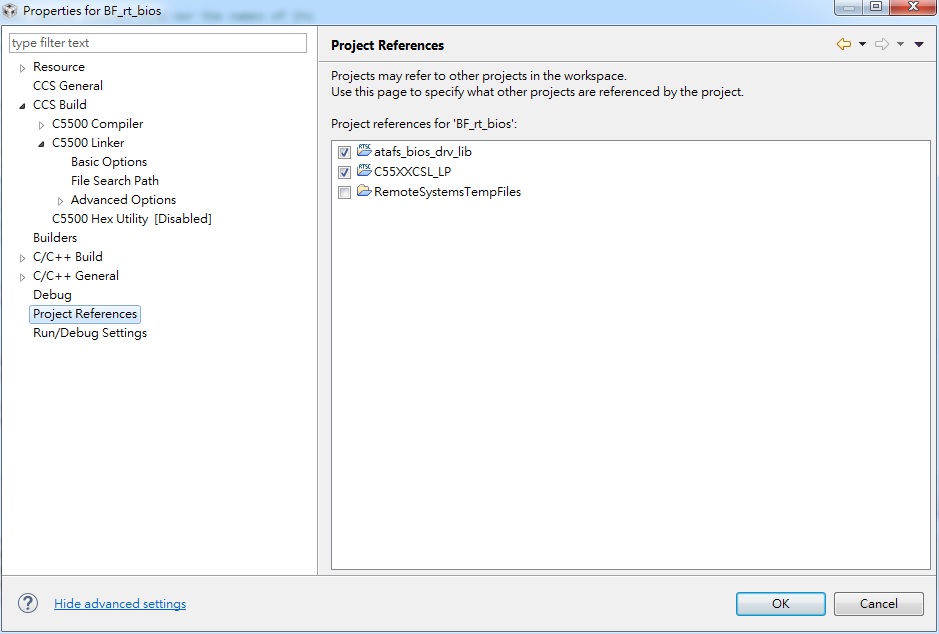Click the Properties window title icon
Image resolution: width=939 pixels, height=634 pixels.
click(x=11, y=10)
